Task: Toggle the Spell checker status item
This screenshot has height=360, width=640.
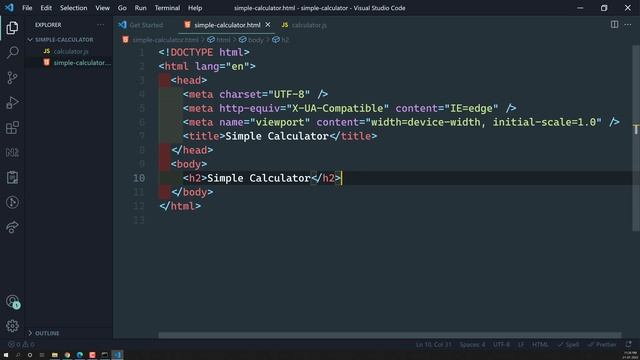Action: coord(568,344)
